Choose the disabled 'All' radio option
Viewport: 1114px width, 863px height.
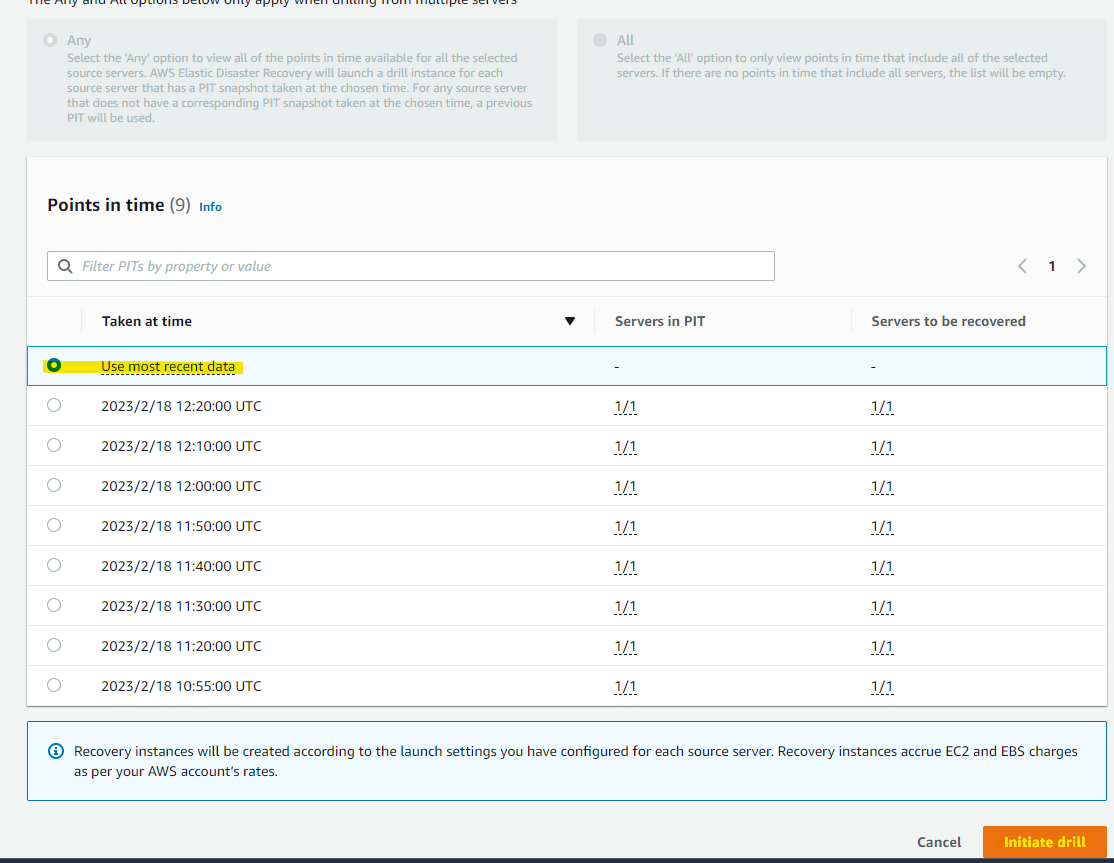tap(600, 40)
